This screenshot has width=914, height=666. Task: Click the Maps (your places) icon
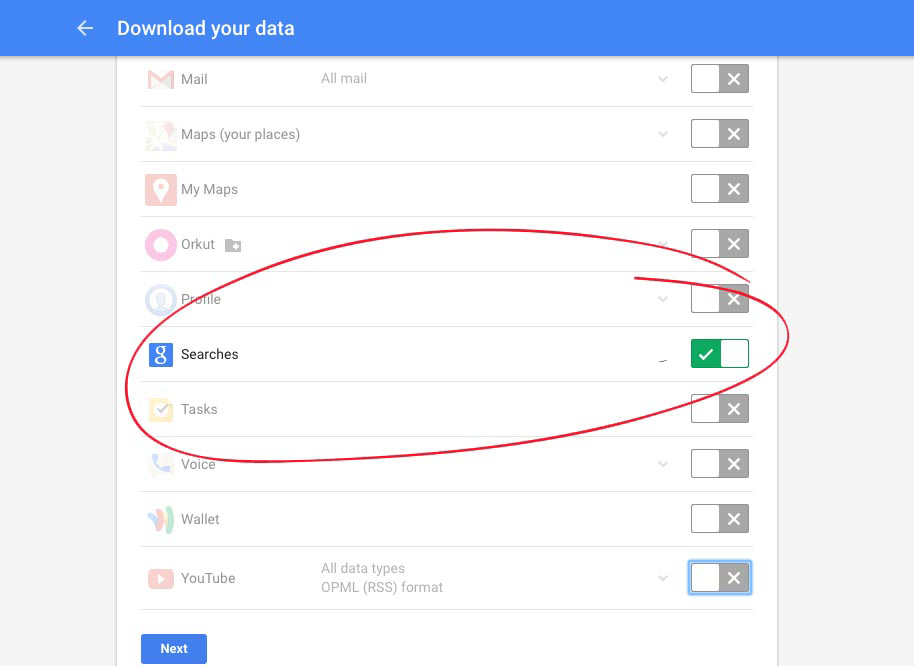coord(160,135)
